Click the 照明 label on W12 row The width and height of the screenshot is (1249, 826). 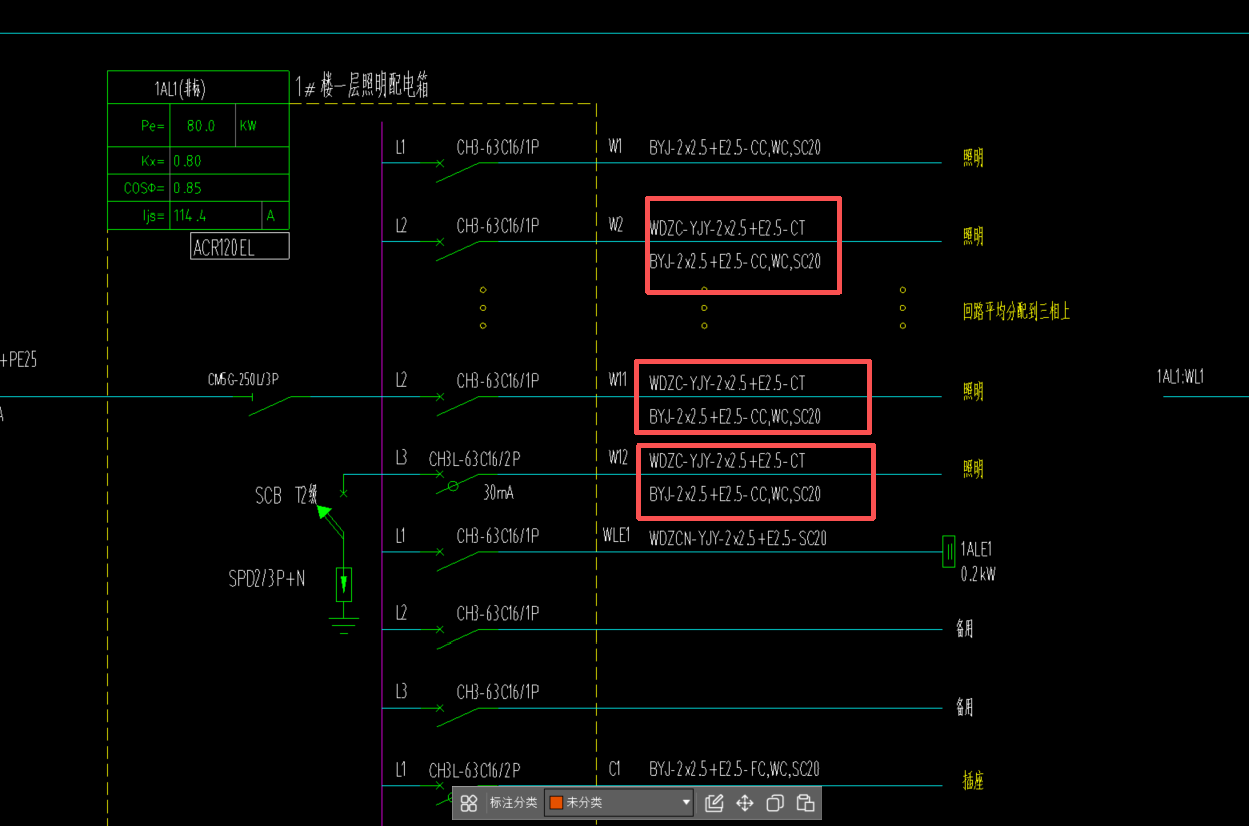tap(973, 469)
